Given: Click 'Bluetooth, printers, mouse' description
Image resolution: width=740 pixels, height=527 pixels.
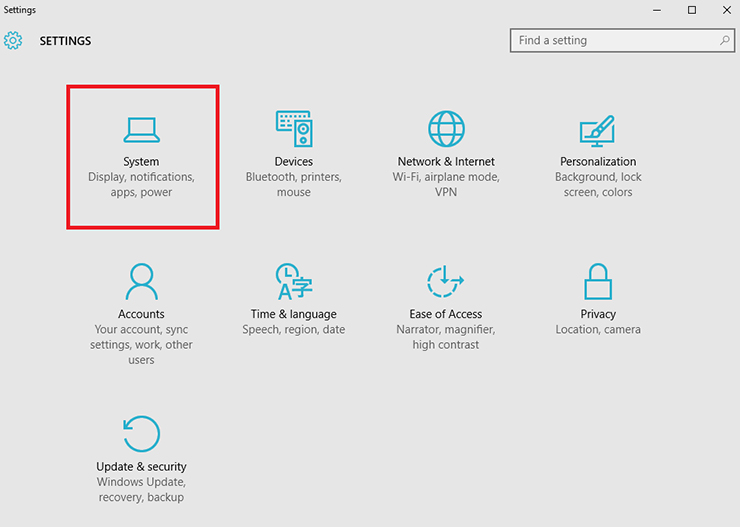Looking at the screenshot, I should coord(294,184).
